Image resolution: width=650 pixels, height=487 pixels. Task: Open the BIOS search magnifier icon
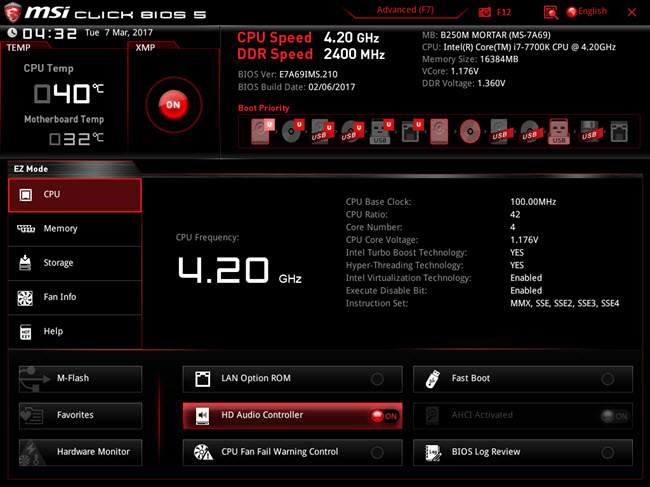[551, 12]
